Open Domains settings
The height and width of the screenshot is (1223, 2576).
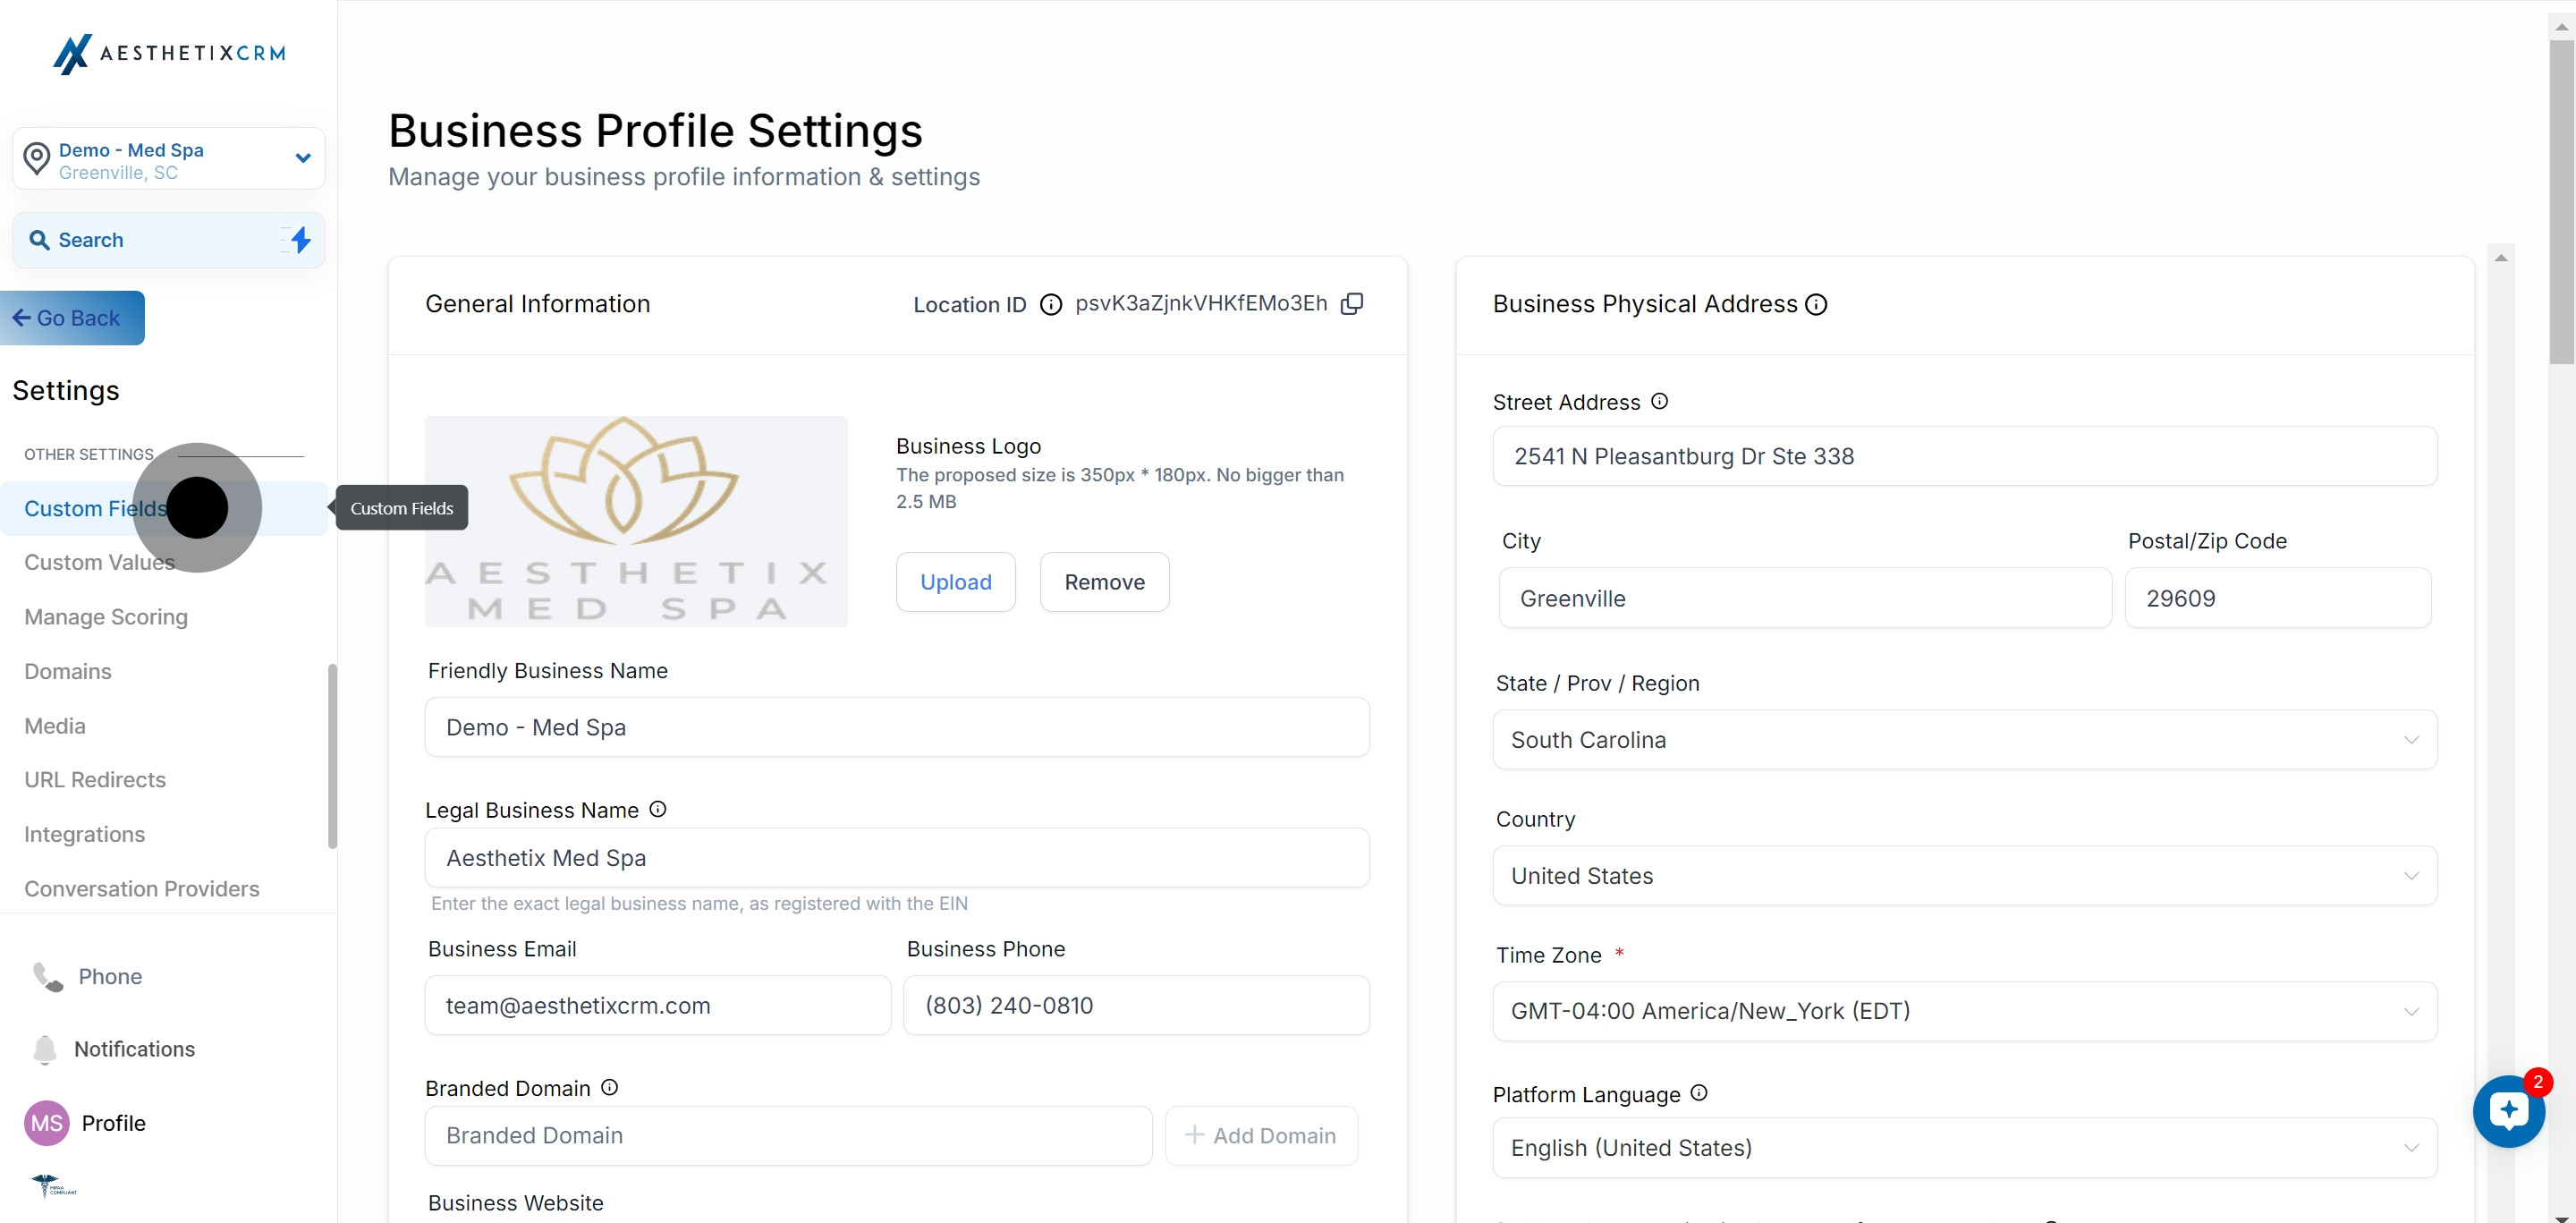click(68, 672)
